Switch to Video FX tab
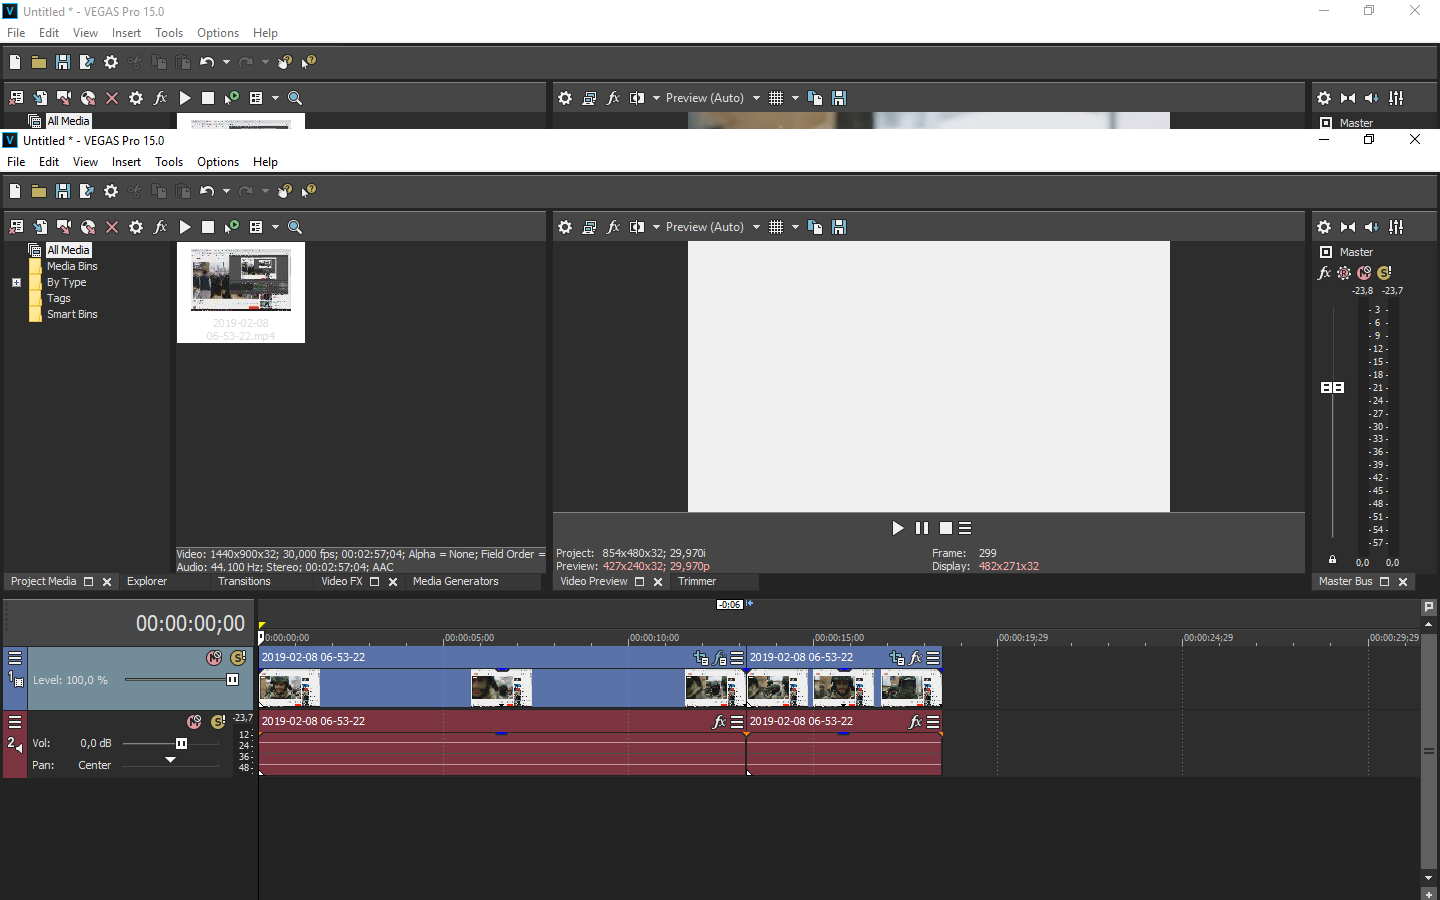Image resolution: width=1440 pixels, height=900 pixels. click(342, 581)
